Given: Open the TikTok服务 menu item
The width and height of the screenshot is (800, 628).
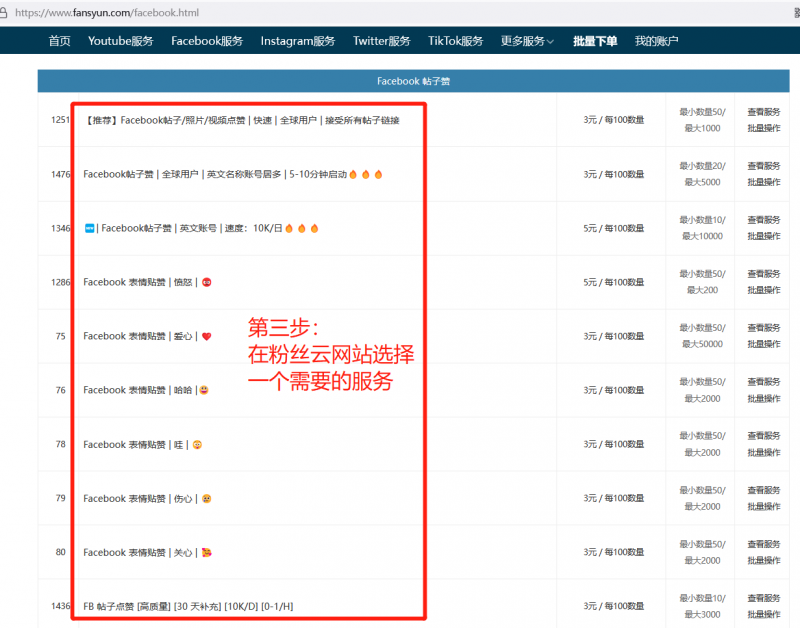Looking at the screenshot, I should (x=456, y=41).
